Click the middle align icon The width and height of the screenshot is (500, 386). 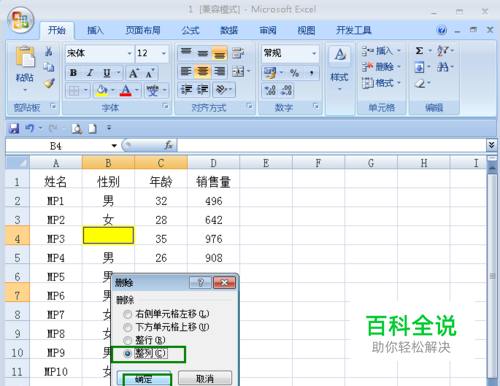pyautogui.click(x=203, y=52)
